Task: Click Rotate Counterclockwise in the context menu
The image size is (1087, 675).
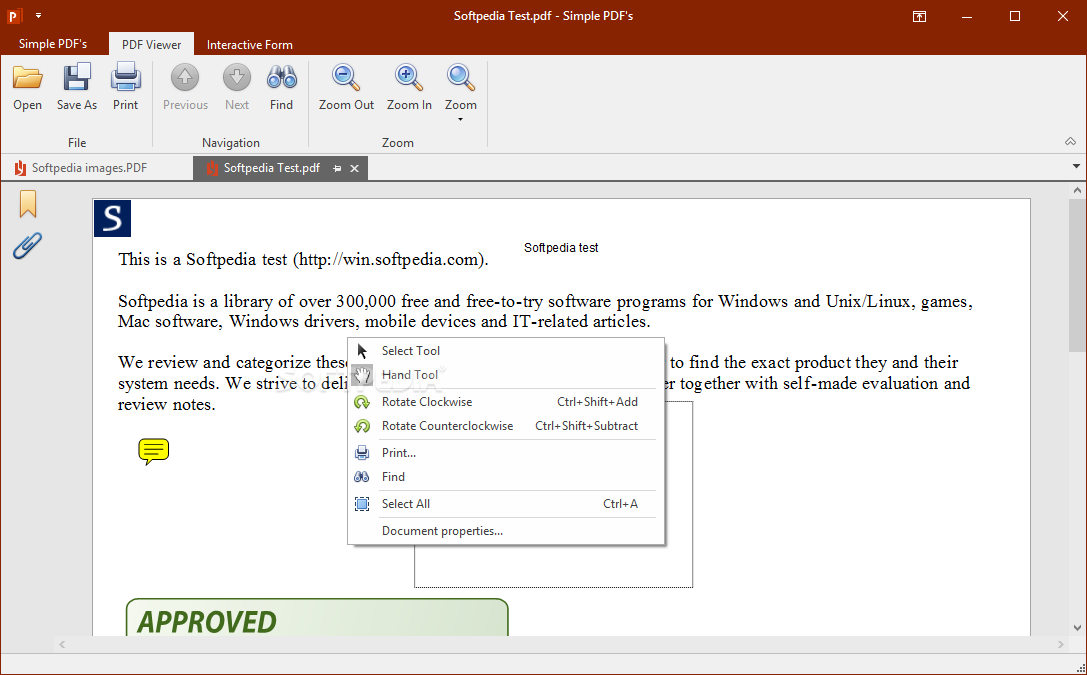Action: (506, 426)
